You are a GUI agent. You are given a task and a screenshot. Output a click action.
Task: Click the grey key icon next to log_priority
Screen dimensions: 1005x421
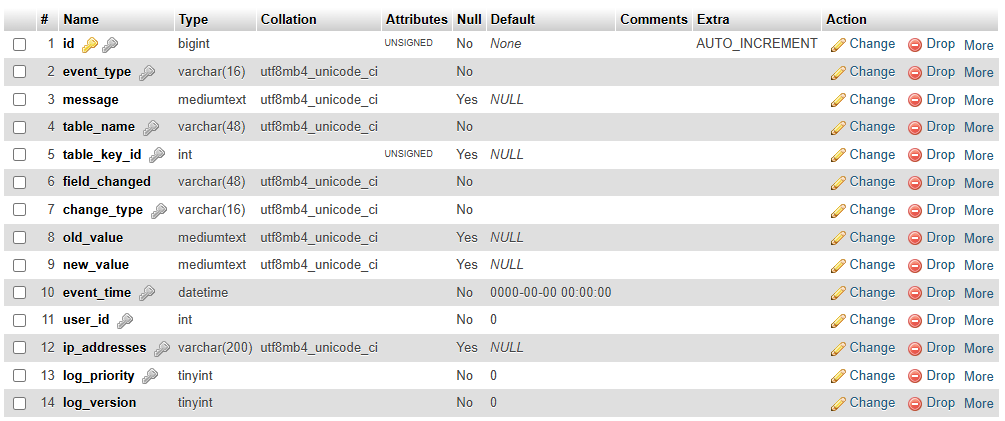(150, 376)
